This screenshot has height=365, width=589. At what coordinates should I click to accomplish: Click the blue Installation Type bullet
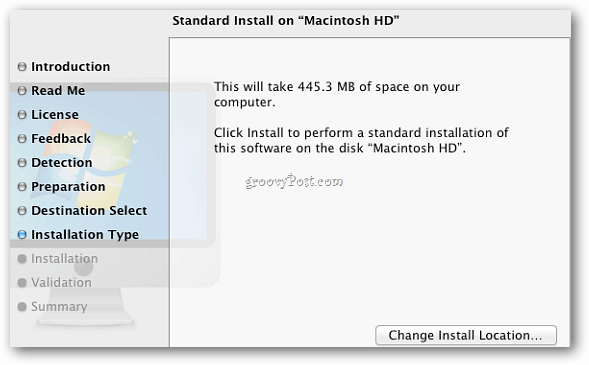point(22,235)
